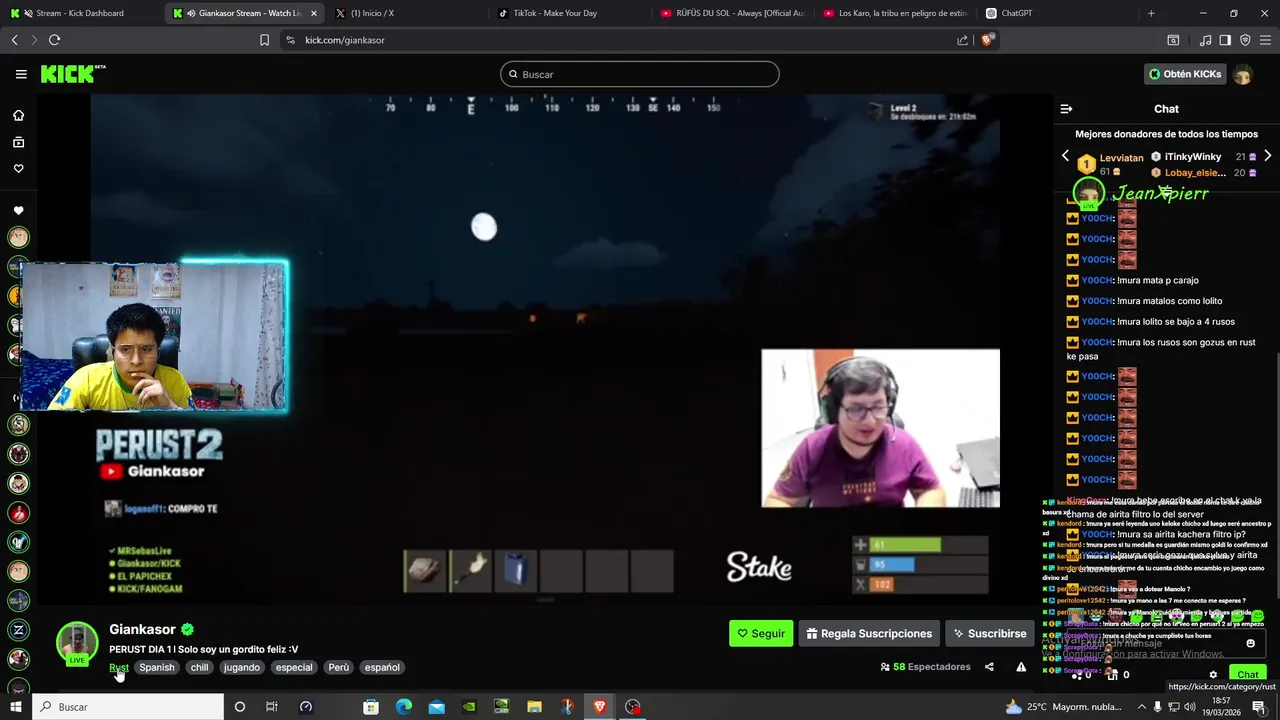Select the Perú tag
The height and width of the screenshot is (720, 1280).
[x=339, y=667]
